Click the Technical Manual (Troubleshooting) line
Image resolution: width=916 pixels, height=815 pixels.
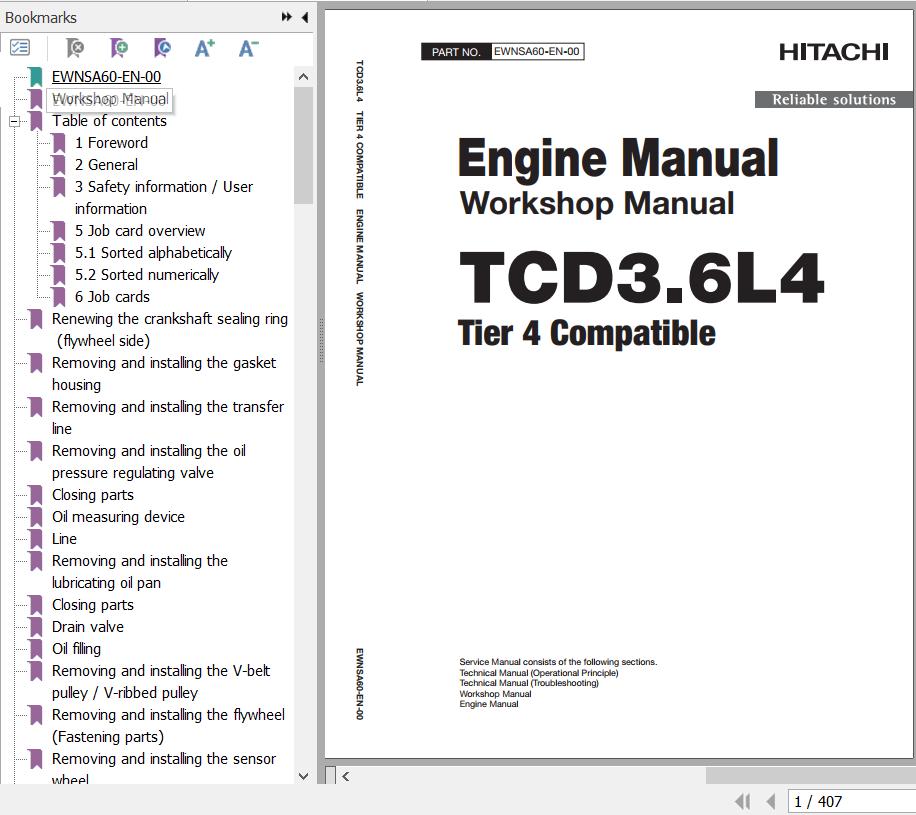click(x=529, y=683)
